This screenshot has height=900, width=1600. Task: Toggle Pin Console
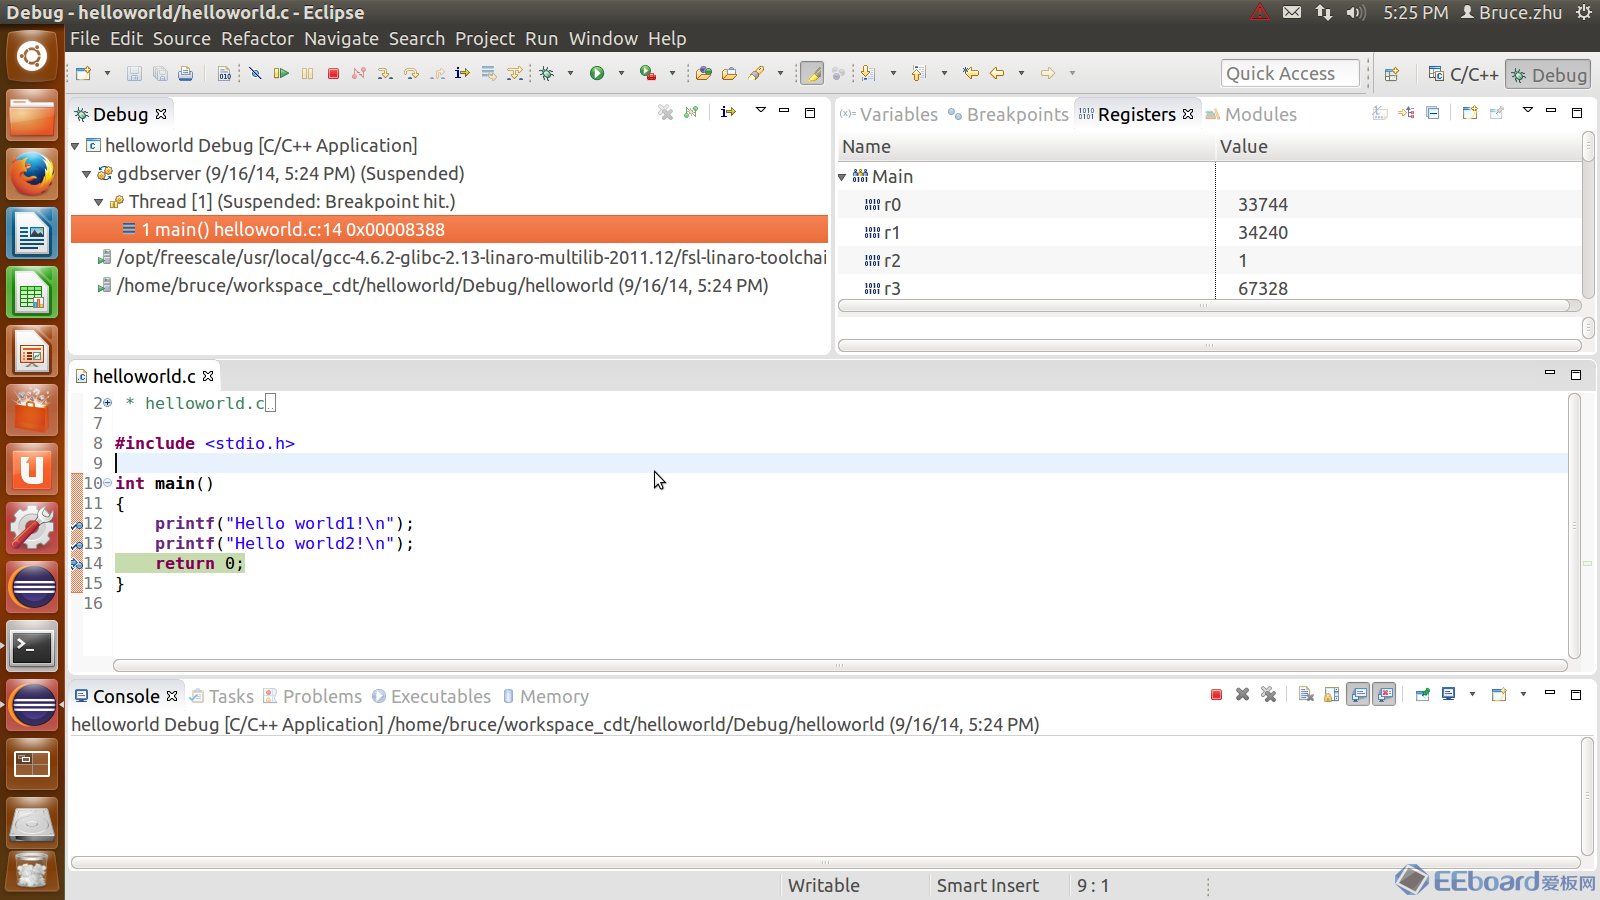click(x=1422, y=694)
